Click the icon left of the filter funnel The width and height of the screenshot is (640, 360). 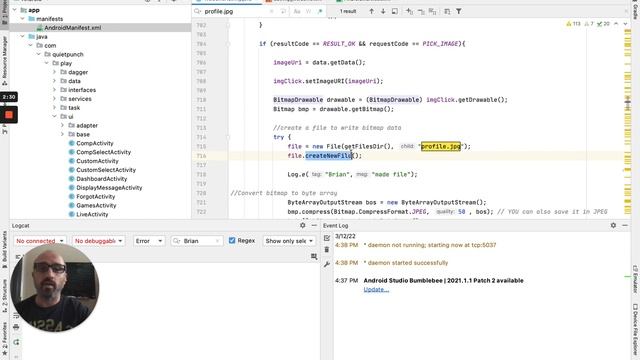pos(447,11)
